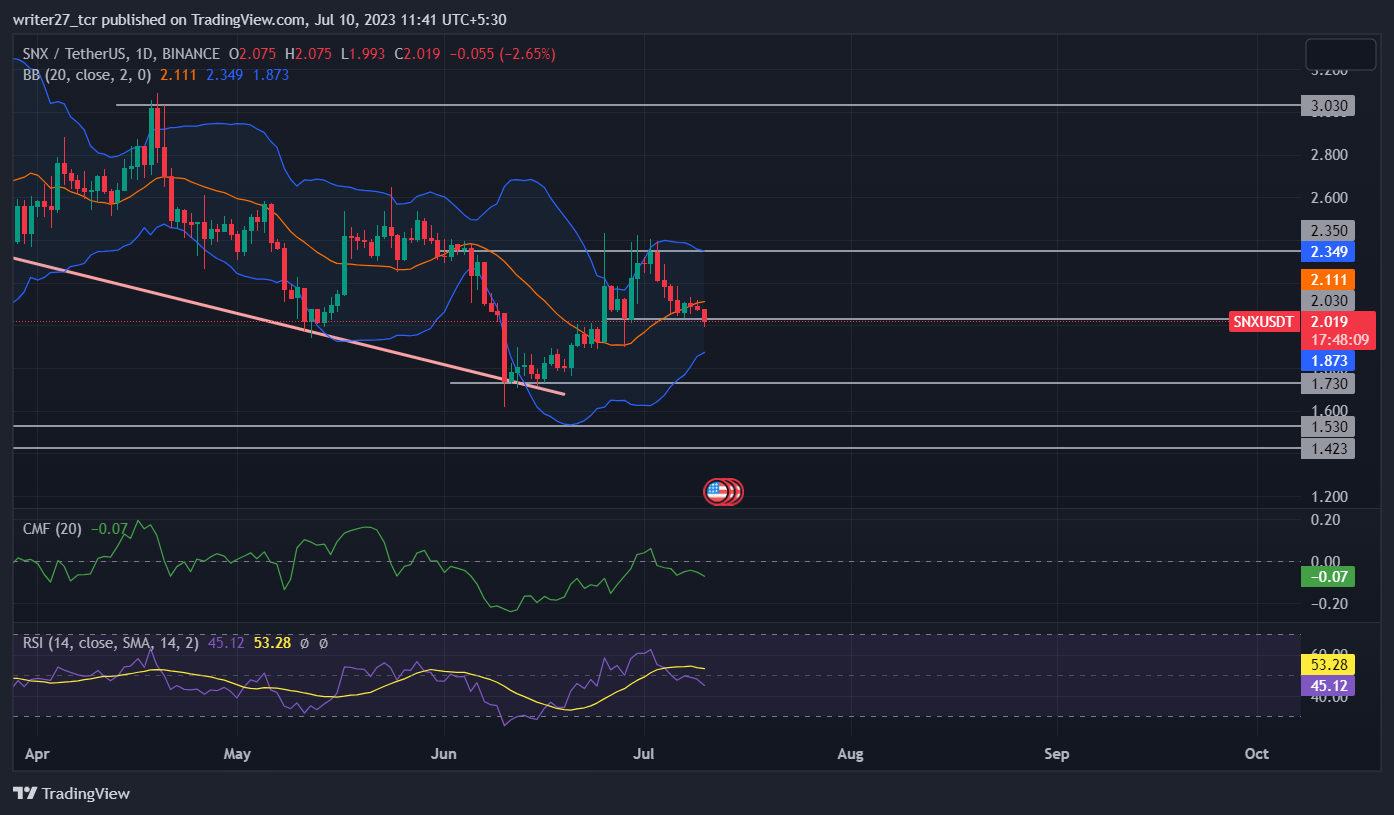This screenshot has height=815, width=1394.
Task: Click the purple 45.12 RSI value label
Action: click(1328, 685)
